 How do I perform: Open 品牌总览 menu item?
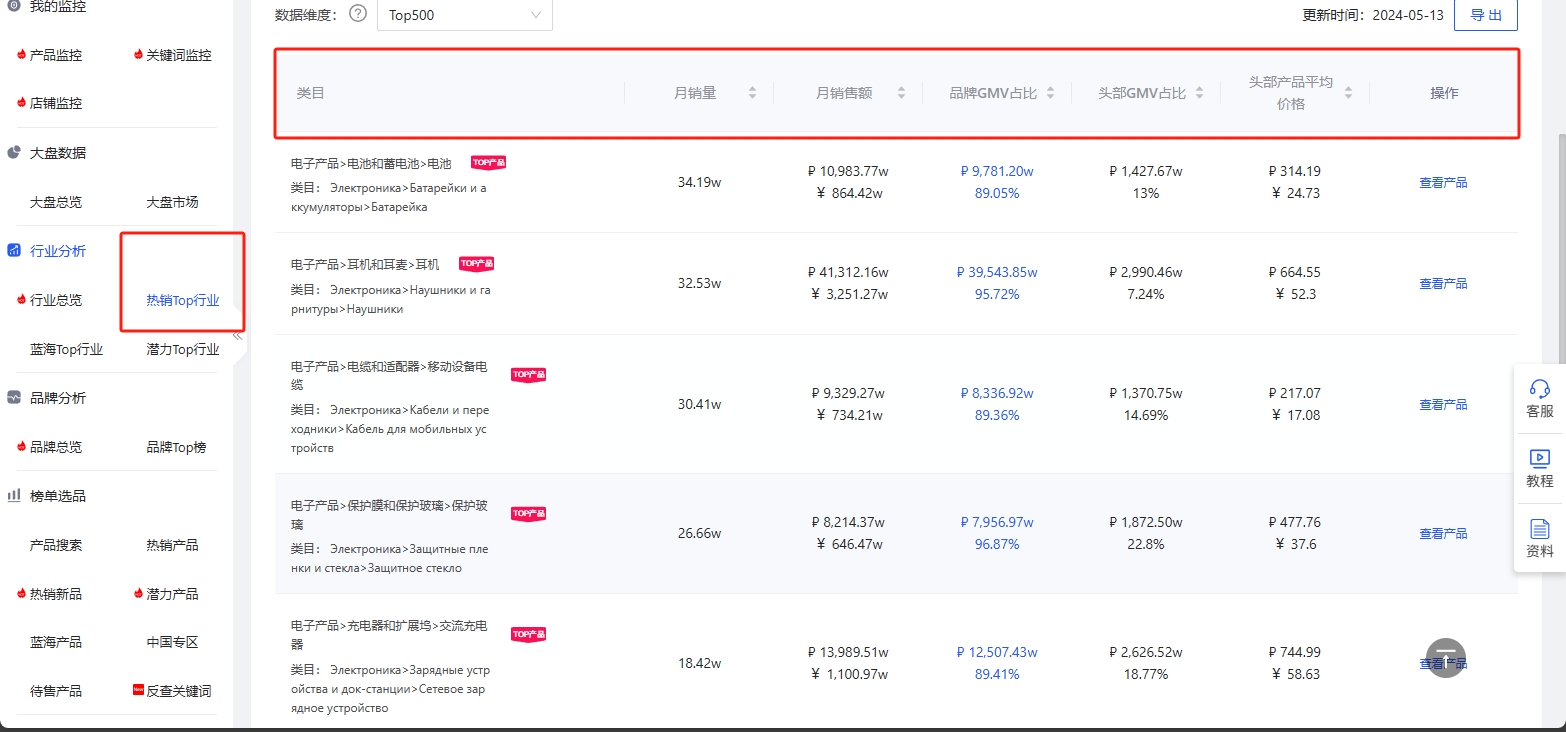[x=56, y=447]
